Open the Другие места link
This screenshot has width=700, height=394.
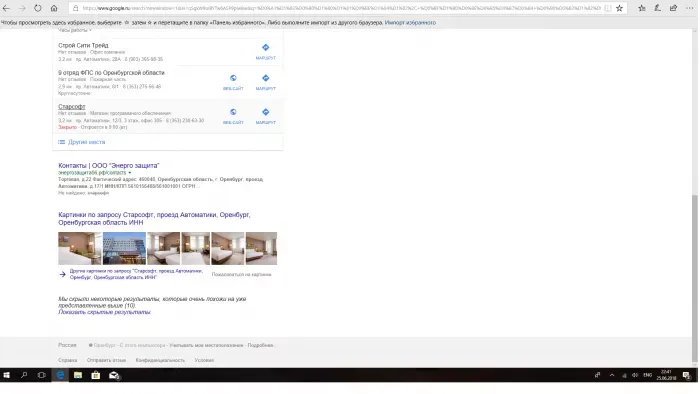[87, 142]
